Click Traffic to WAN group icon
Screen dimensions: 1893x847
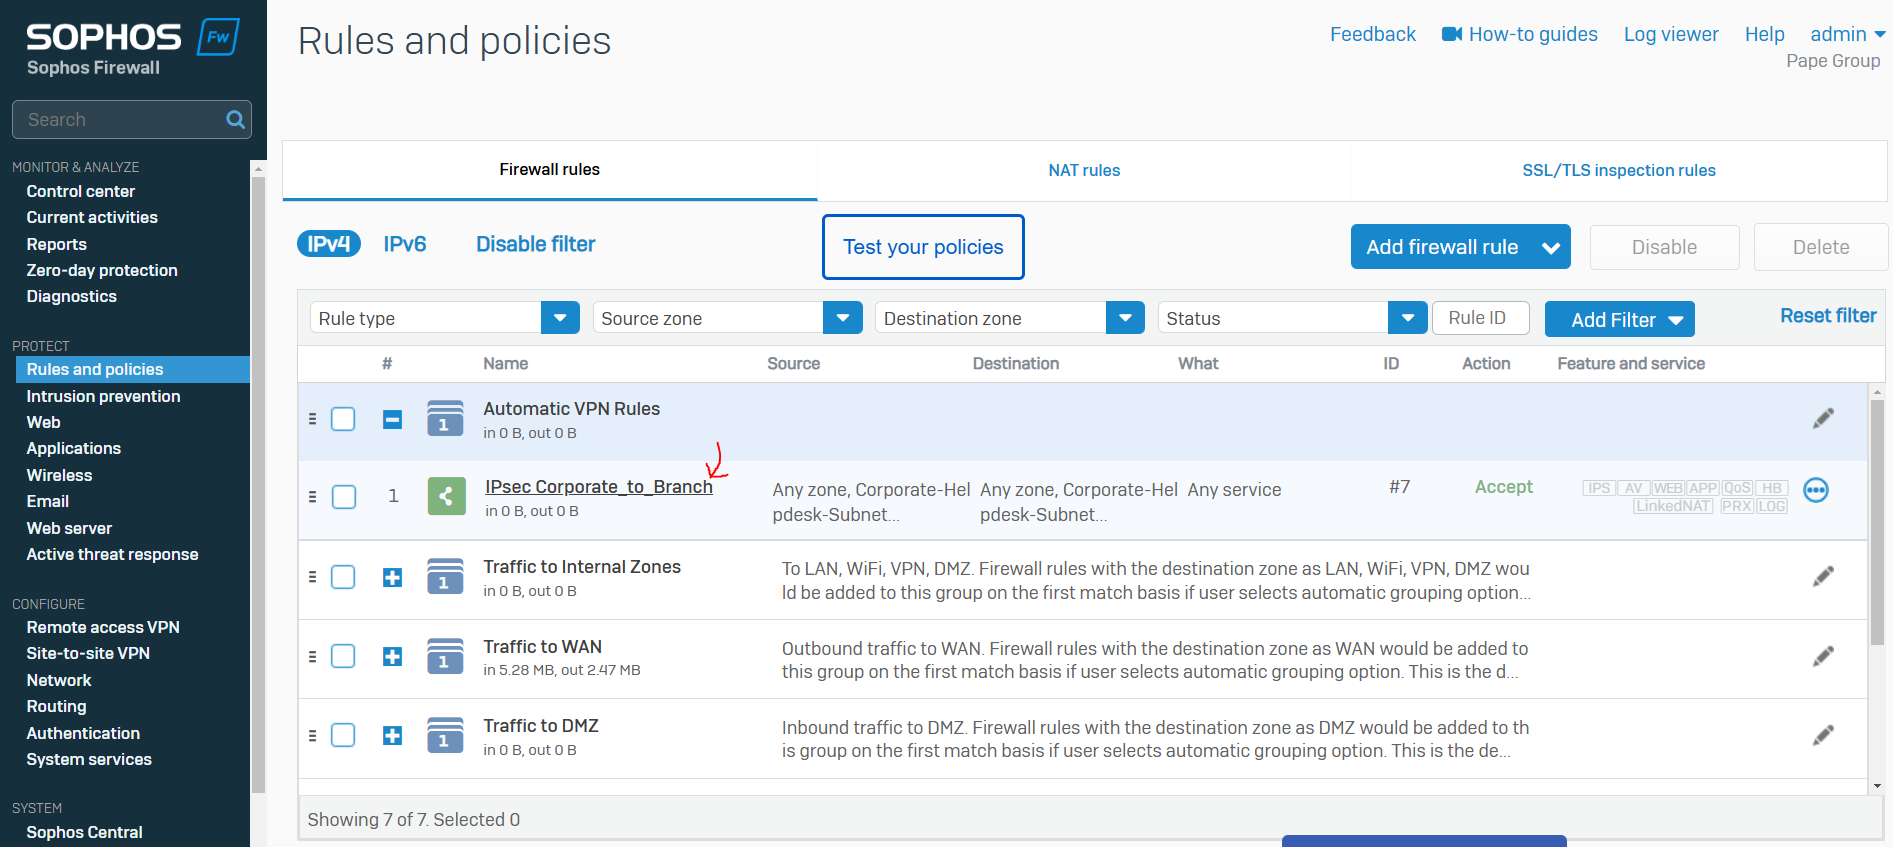(445, 656)
